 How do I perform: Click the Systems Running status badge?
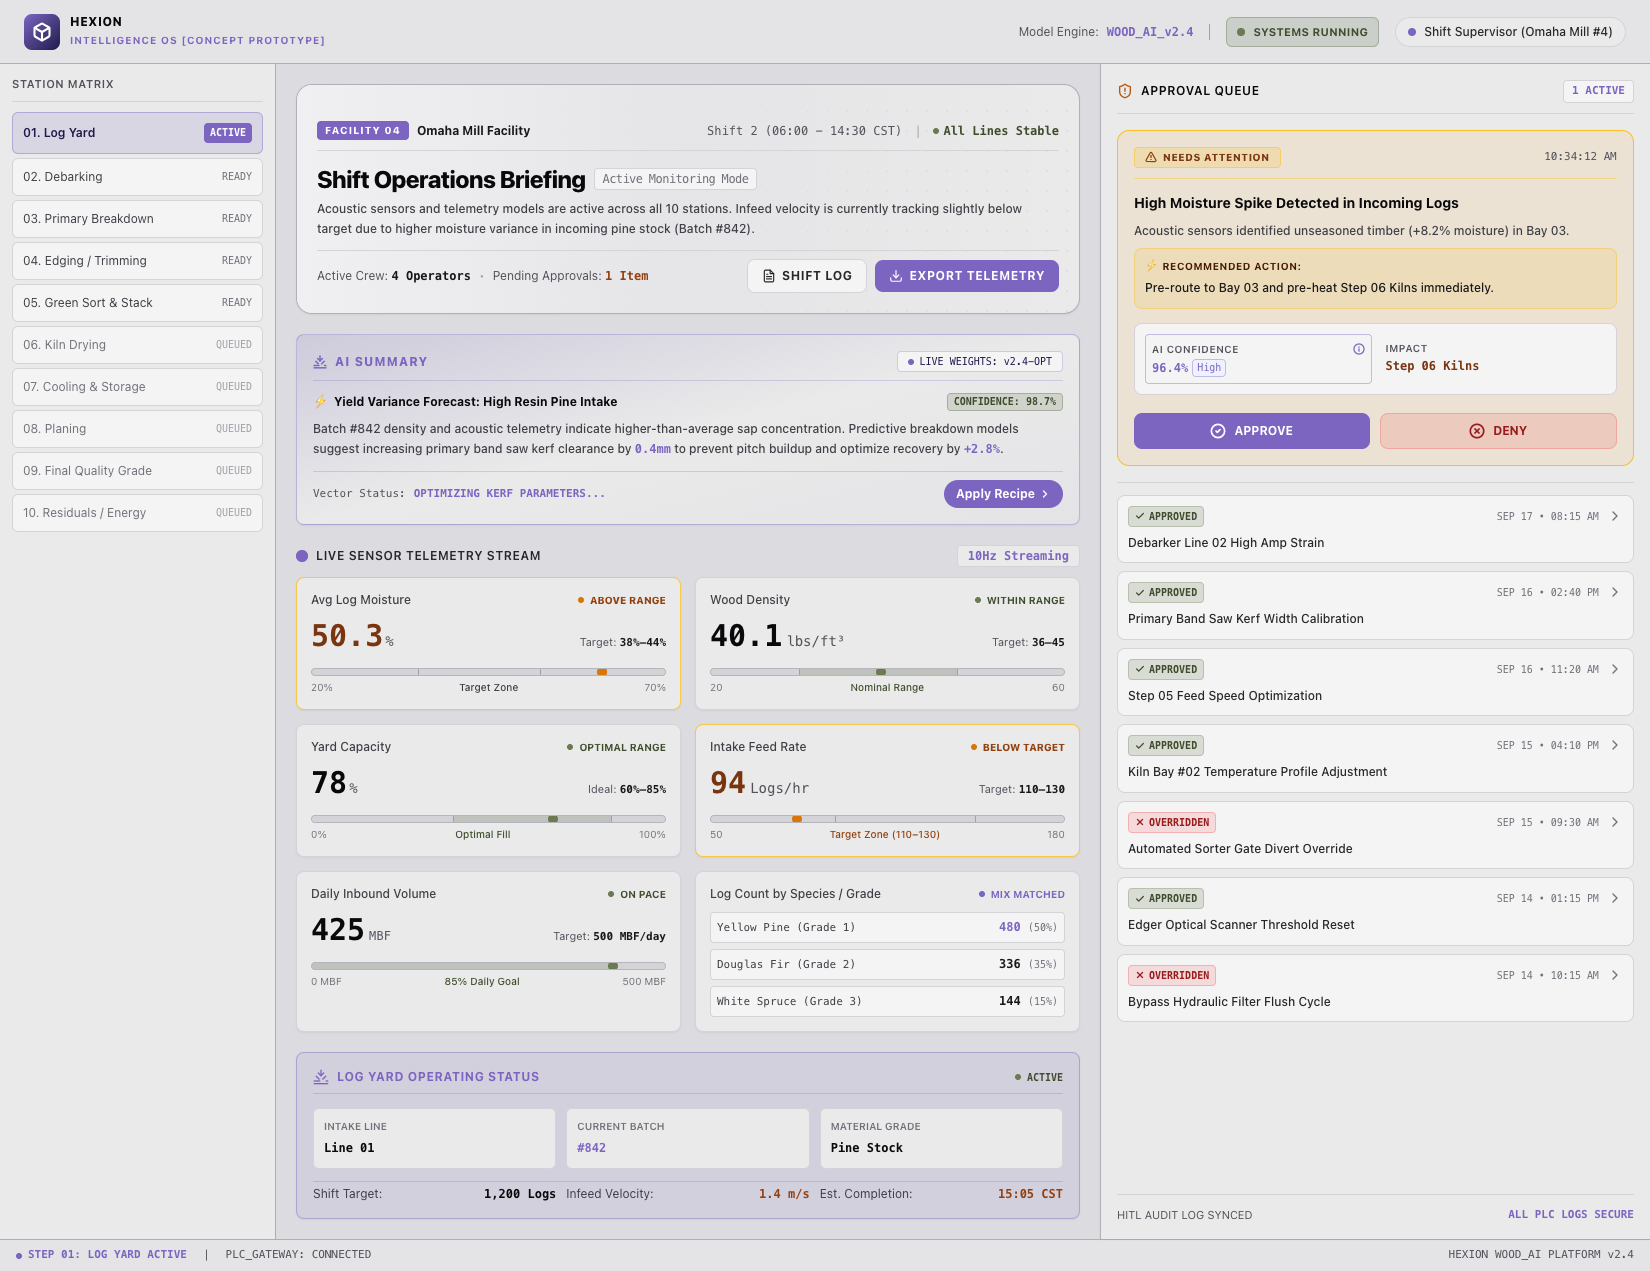tap(1302, 32)
